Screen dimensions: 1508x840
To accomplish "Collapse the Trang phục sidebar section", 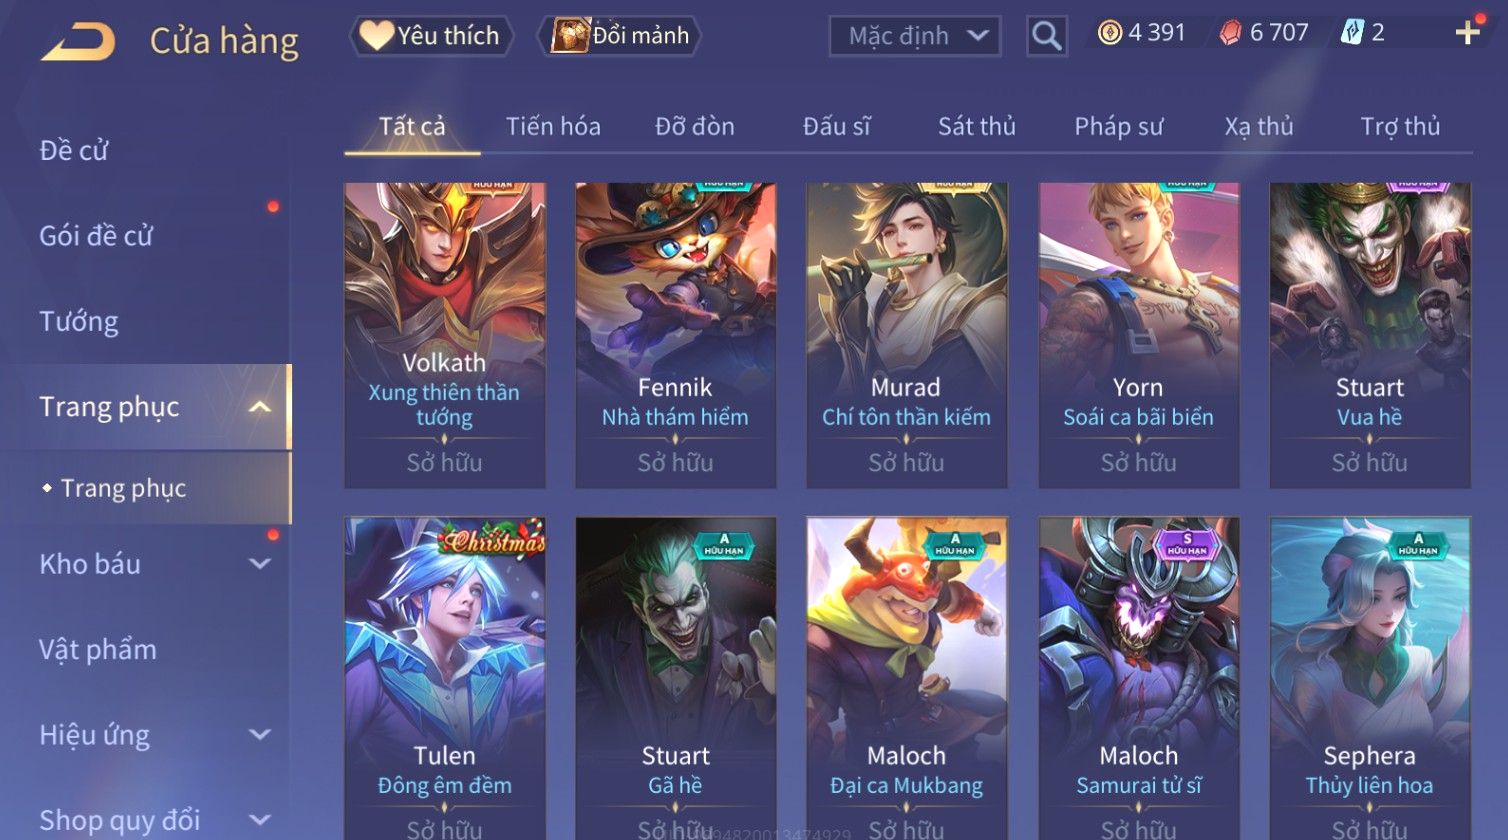I will coord(260,407).
